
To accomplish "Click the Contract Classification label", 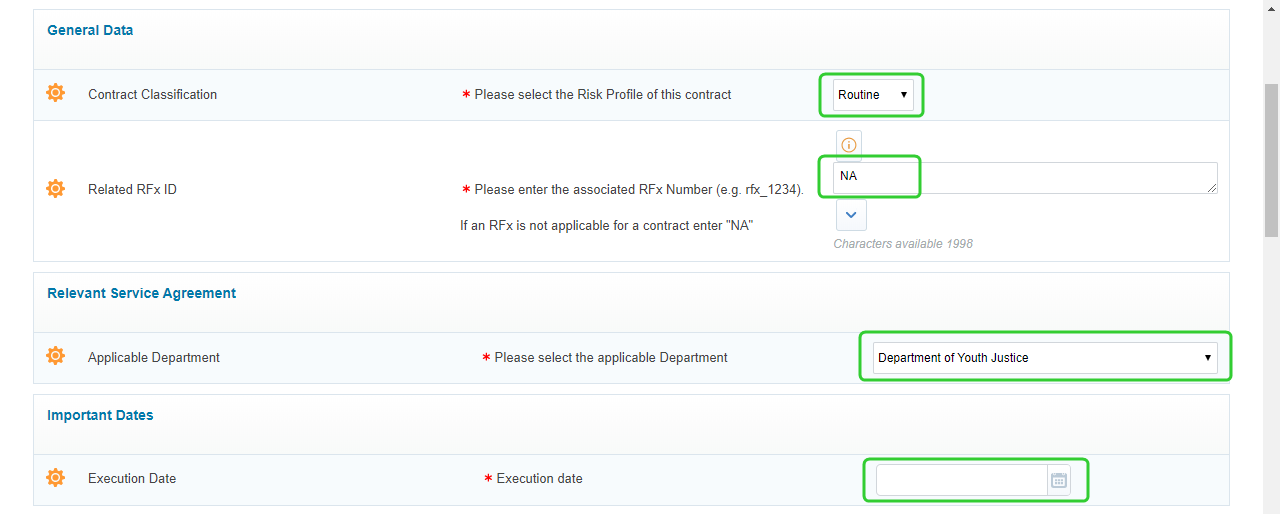I will click(152, 94).
